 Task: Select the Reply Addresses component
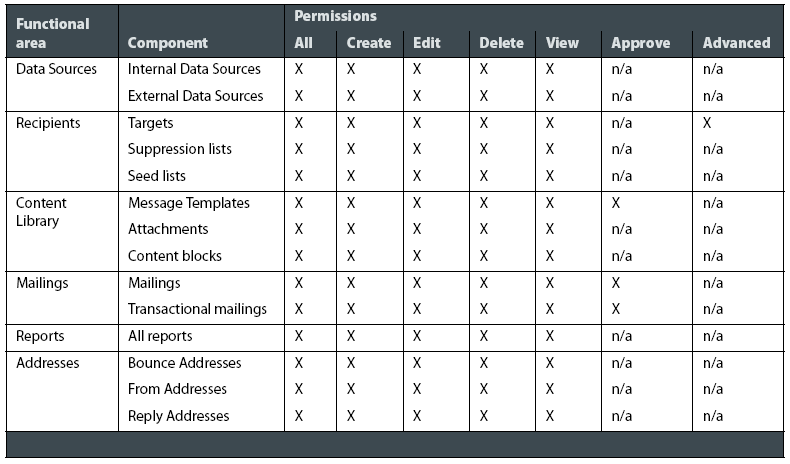pyautogui.click(x=178, y=416)
